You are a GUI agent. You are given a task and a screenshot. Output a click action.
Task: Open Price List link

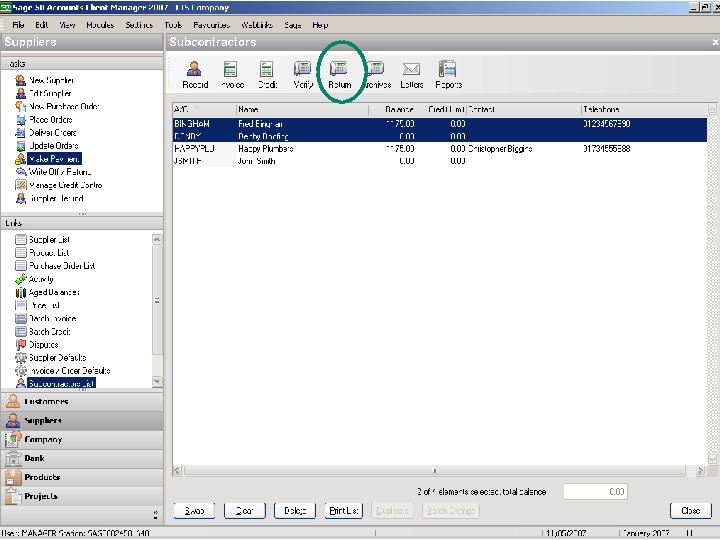(x=38, y=305)
